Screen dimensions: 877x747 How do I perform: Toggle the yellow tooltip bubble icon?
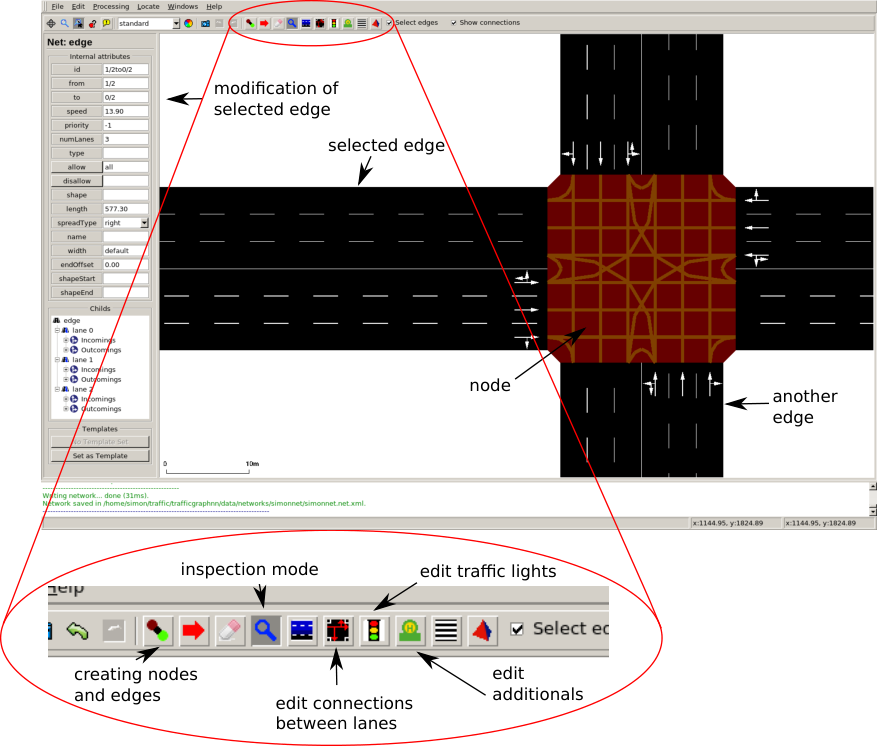point(106,23)
